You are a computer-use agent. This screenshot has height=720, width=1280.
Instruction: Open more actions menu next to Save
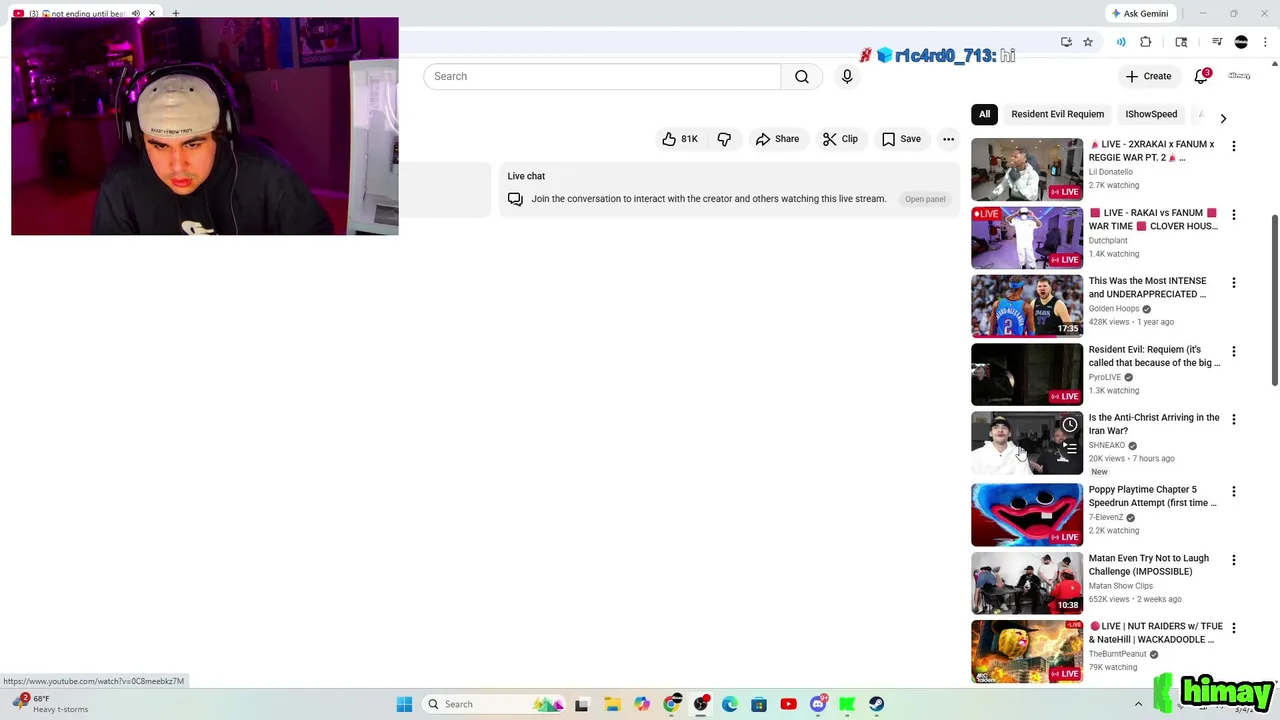(948, 139)
